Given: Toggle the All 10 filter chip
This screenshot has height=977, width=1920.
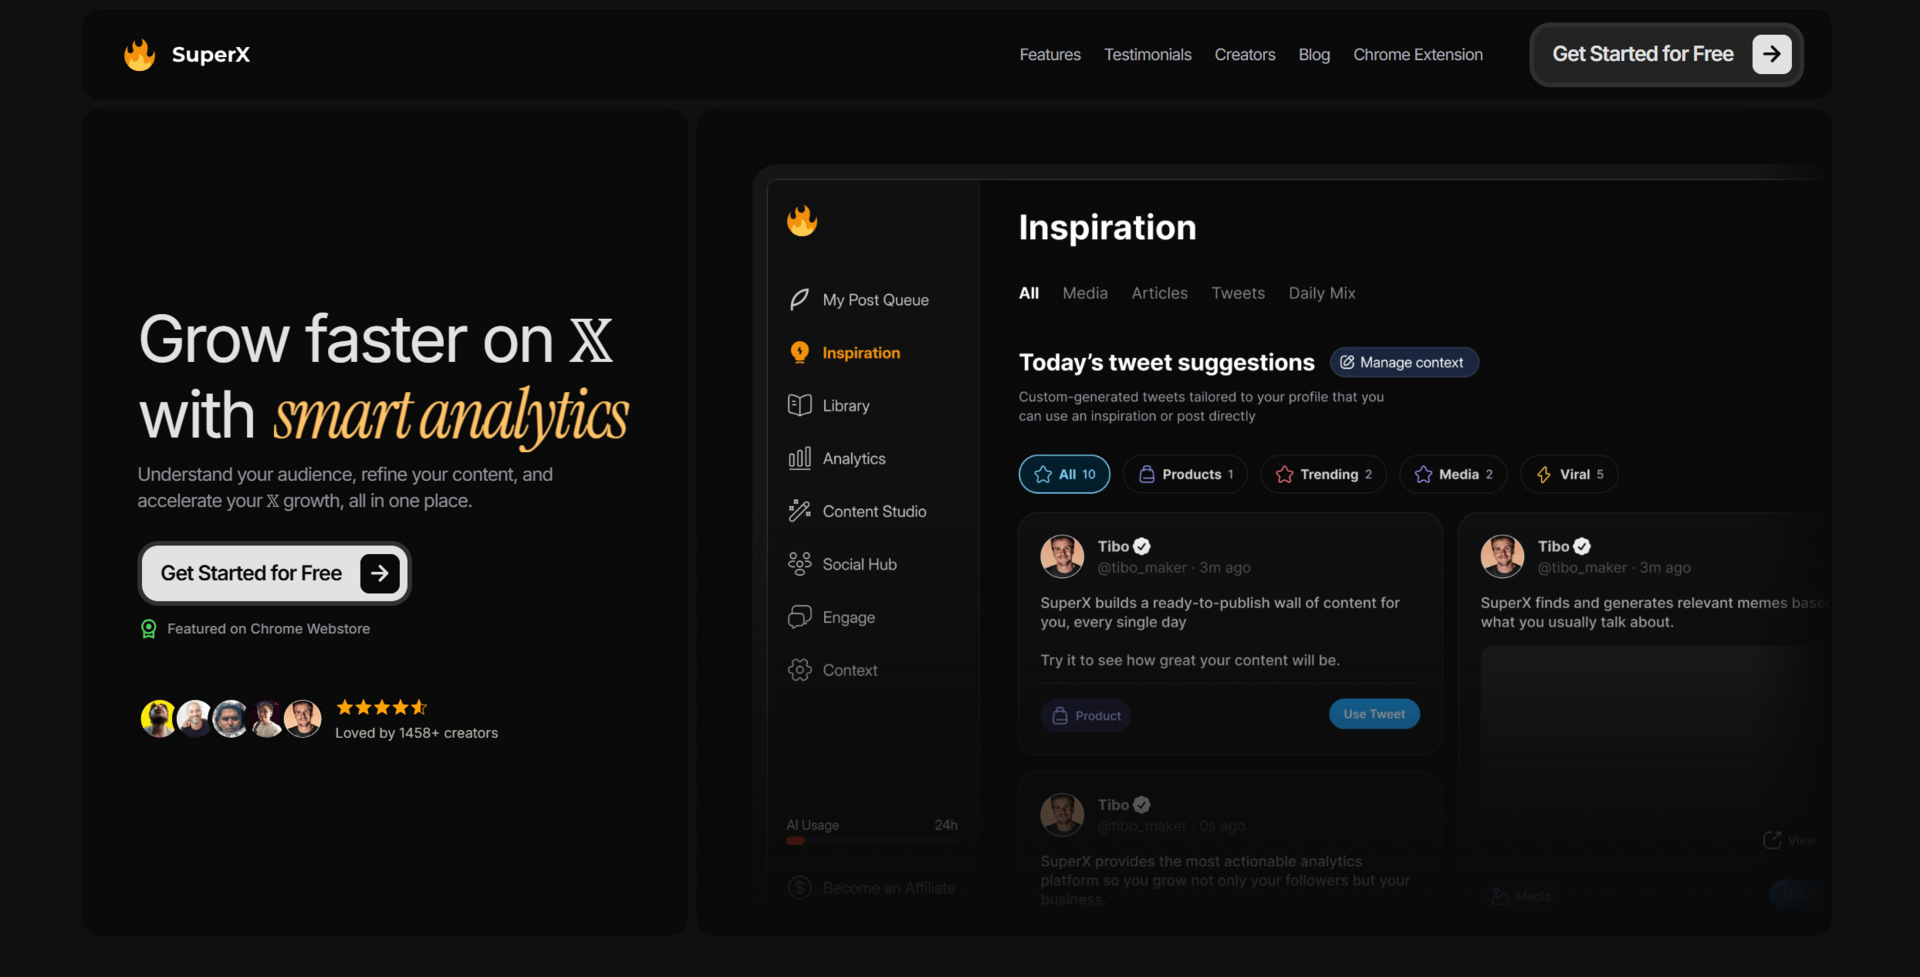Looking at the screenshot, I should tap(1064, 474).
